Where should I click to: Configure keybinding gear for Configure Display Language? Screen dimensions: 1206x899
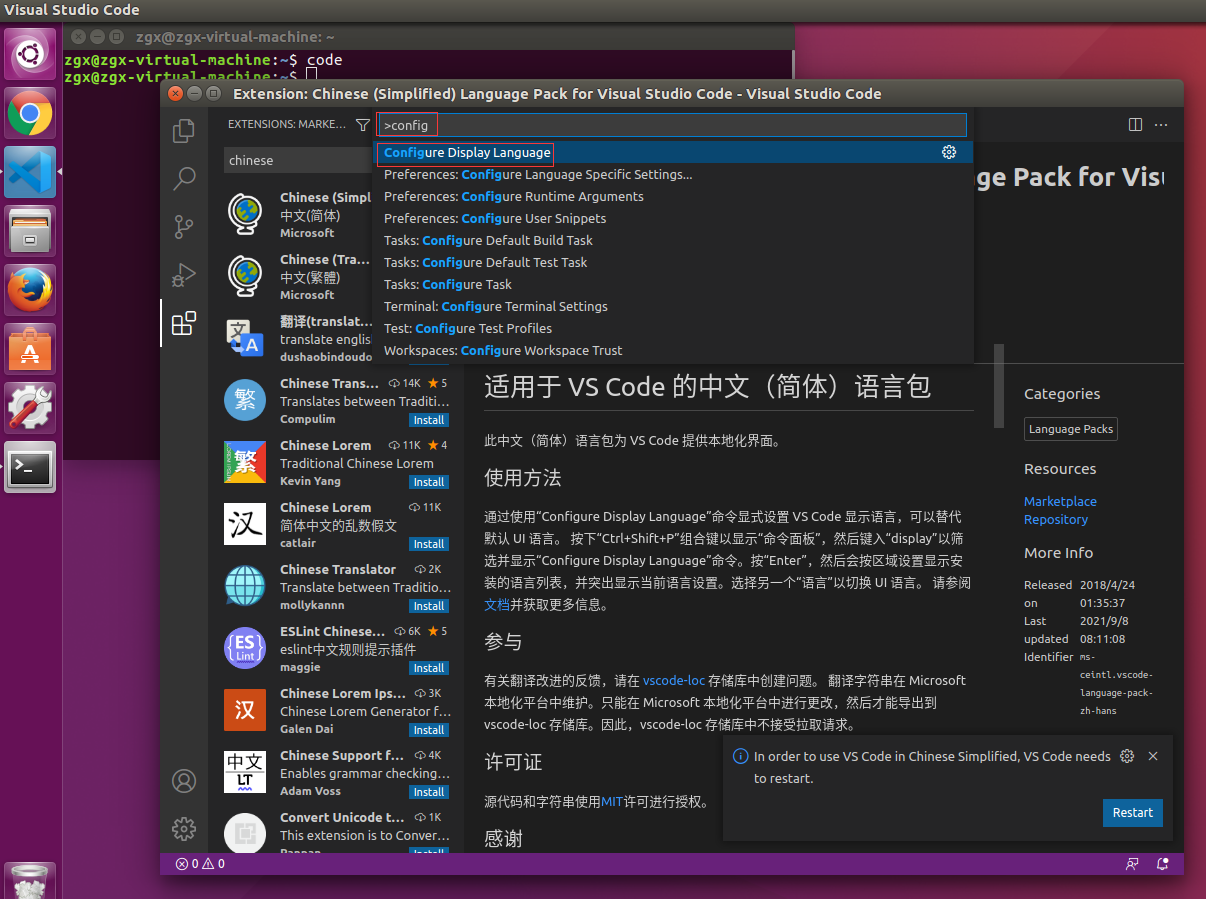[x=949, y=152]
